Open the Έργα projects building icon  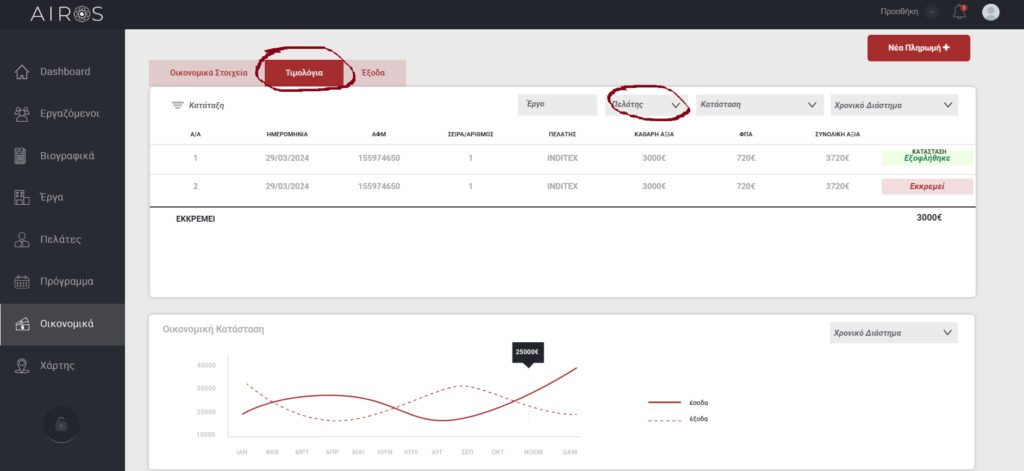21,198
